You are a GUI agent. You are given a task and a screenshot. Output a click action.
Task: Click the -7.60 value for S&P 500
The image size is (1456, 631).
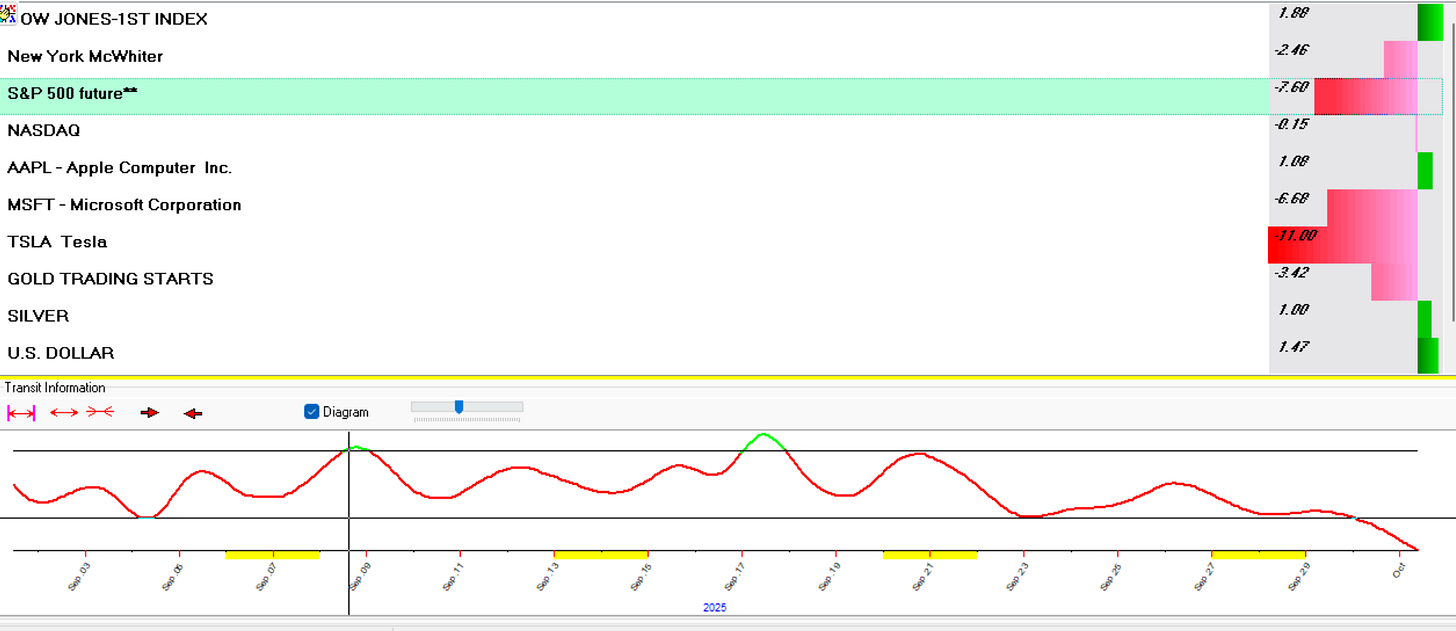point(1290,88)
